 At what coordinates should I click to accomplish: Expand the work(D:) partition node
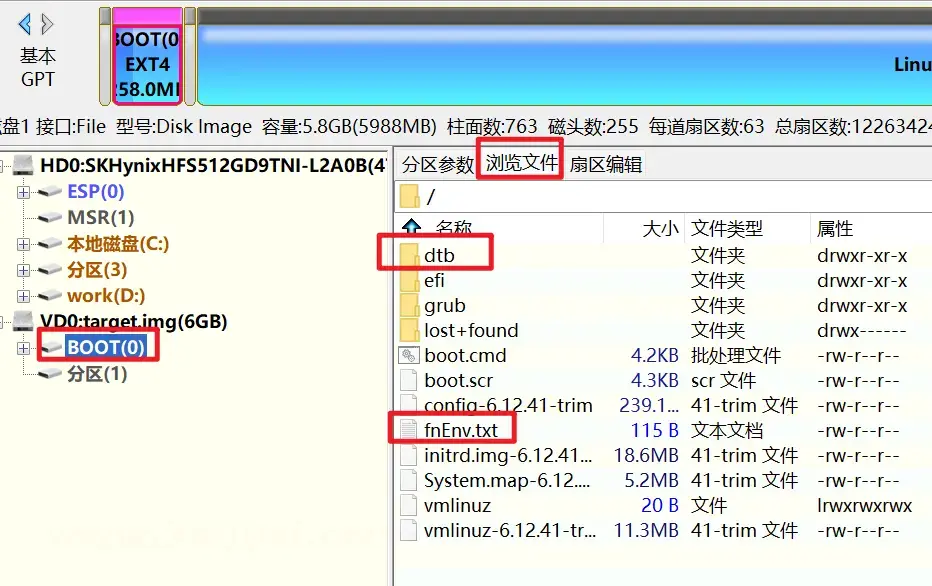coord(23,296)
